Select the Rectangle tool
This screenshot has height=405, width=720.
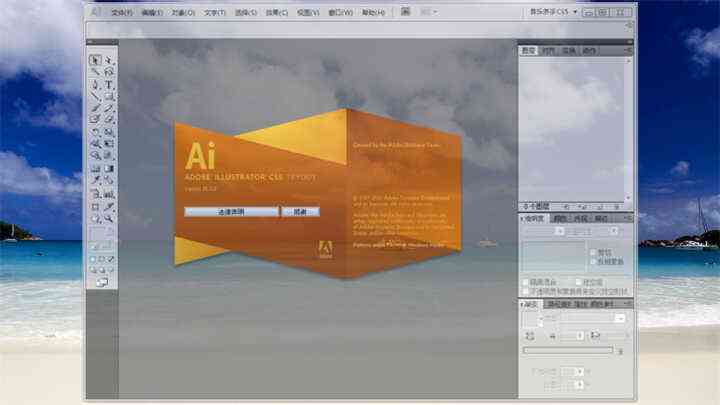tap(109, 96)
